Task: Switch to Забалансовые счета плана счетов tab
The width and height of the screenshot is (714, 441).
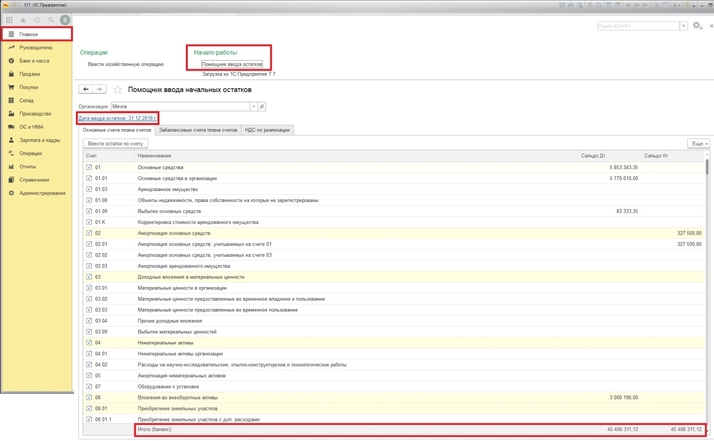Action: point(198,130)
